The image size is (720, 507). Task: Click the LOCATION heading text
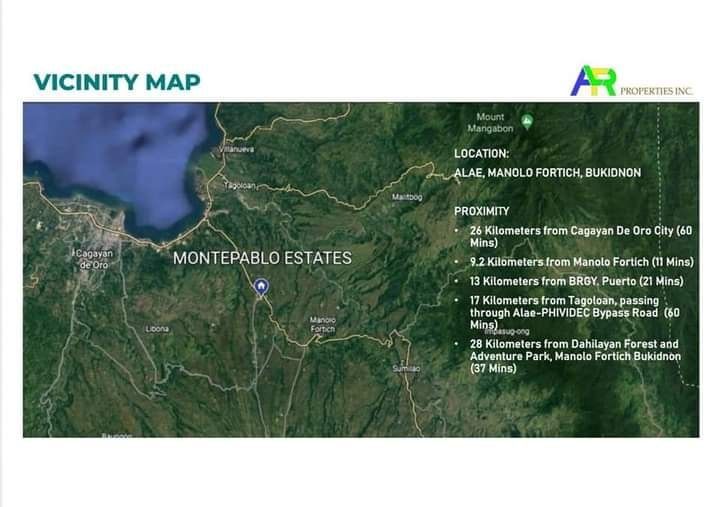coord(481,154)
